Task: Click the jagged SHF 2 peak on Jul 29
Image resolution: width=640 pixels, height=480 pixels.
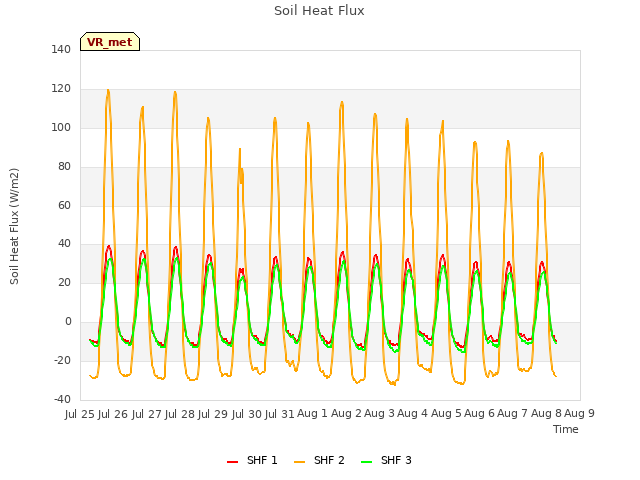Action: [241, 165]
